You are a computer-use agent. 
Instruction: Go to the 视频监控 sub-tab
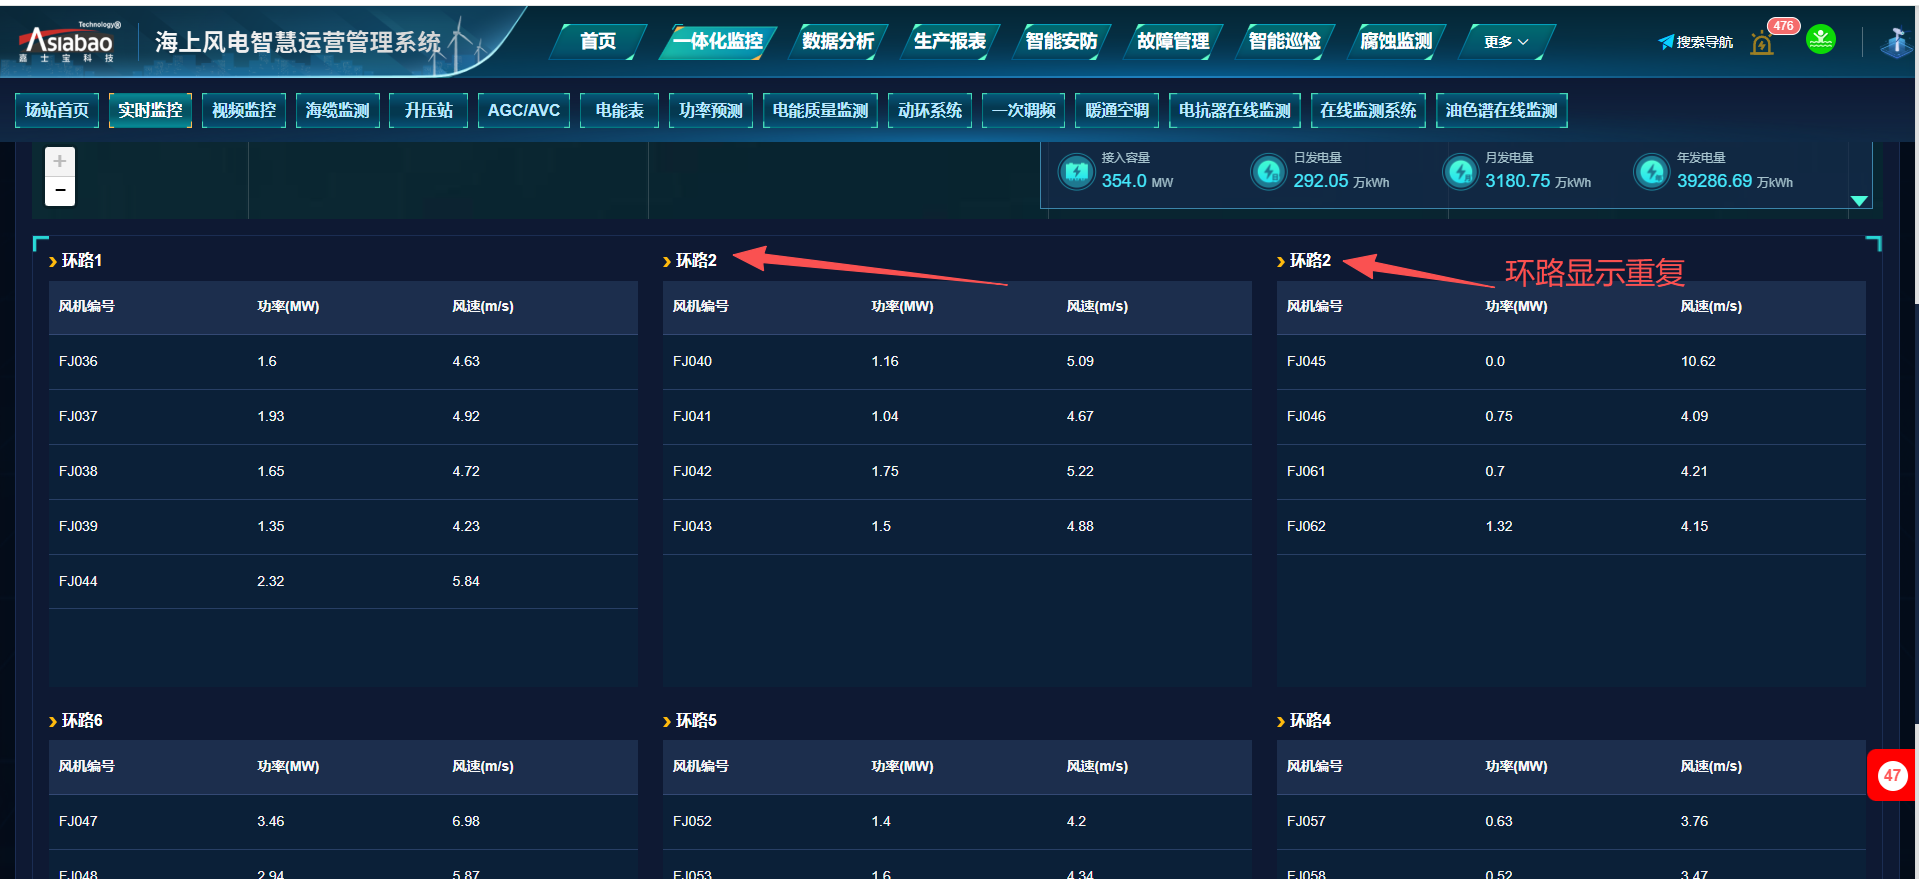click(244, 110)
